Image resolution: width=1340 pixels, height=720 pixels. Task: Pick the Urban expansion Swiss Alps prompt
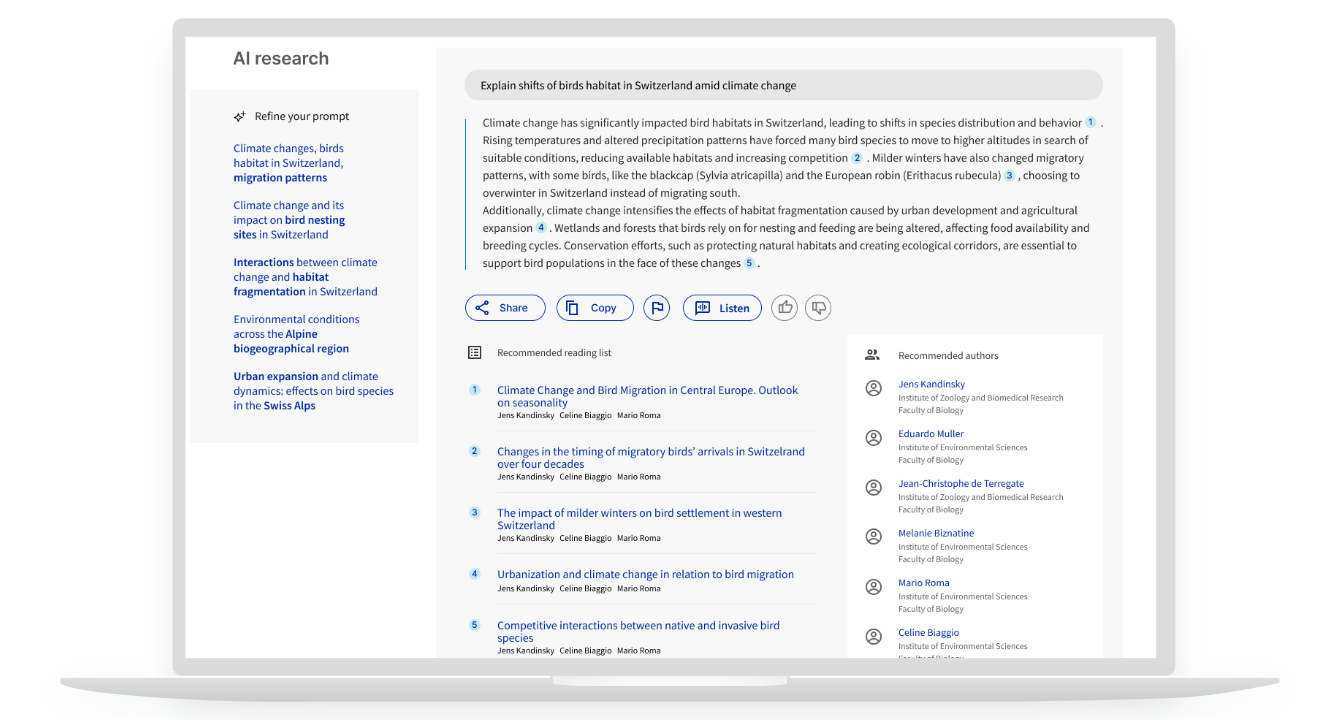[313, 391]
